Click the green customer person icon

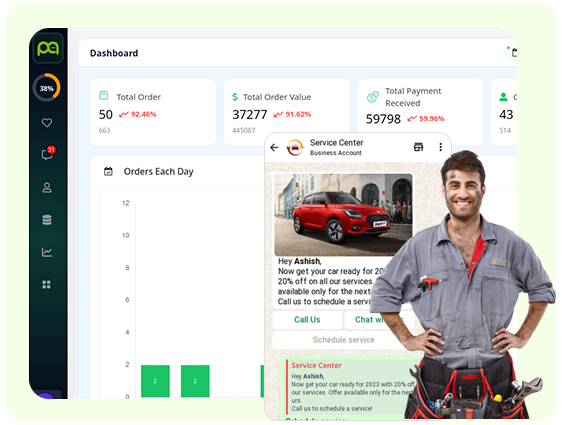tap(503, 97)
